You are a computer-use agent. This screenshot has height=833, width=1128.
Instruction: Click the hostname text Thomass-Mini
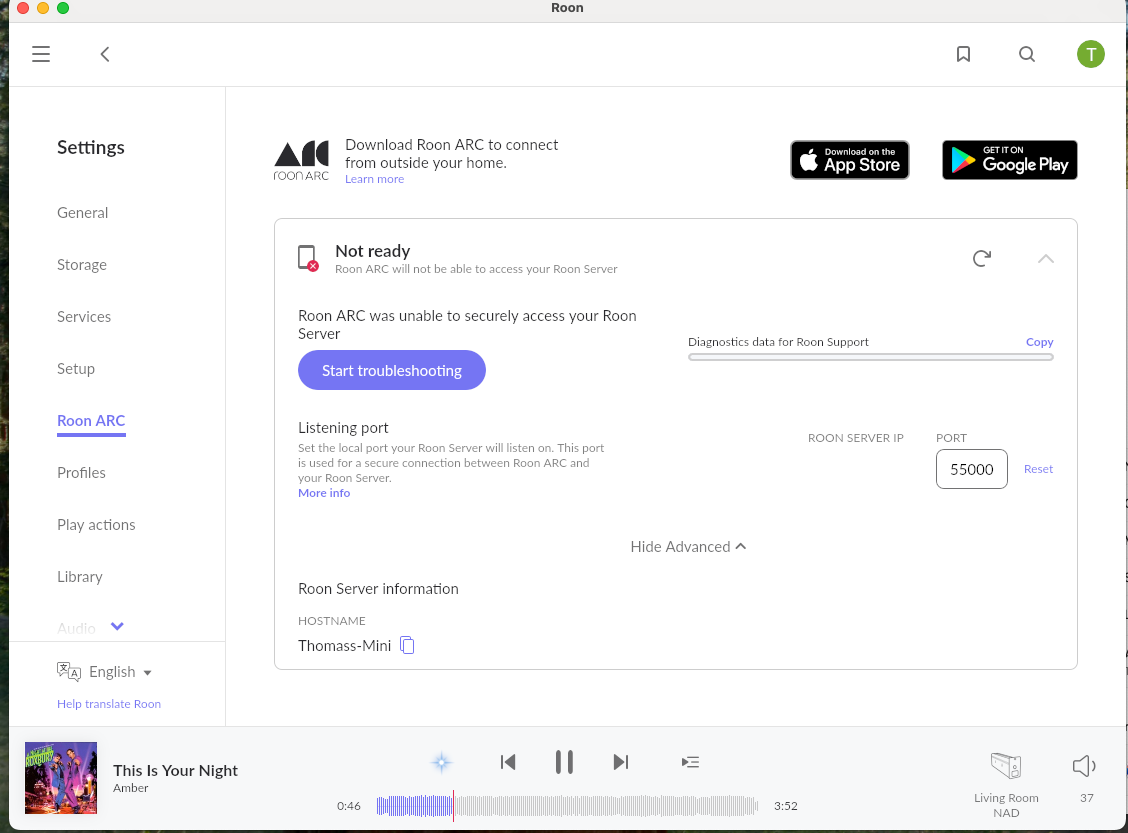pyautogui.click(x=345, y=645)
